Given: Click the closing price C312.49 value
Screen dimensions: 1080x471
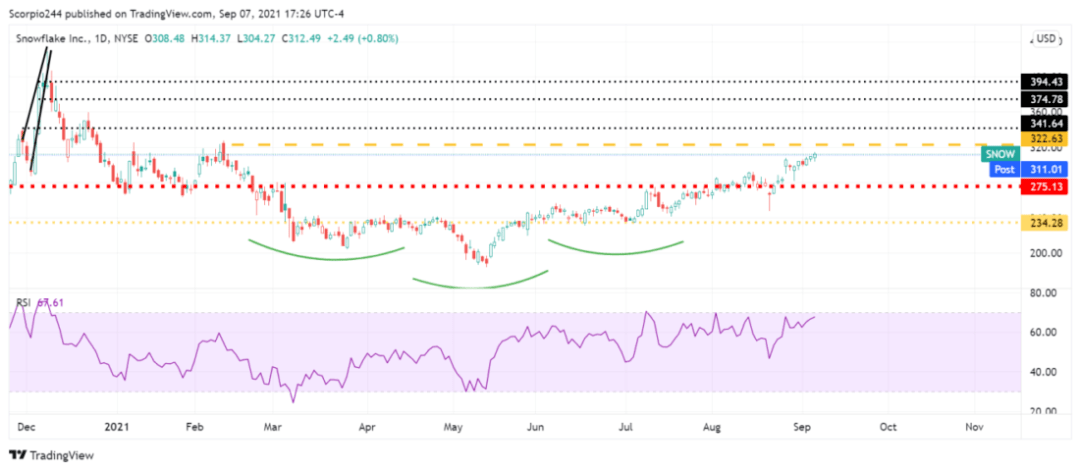Looking at the screenshot, I should tap(301, 39).
